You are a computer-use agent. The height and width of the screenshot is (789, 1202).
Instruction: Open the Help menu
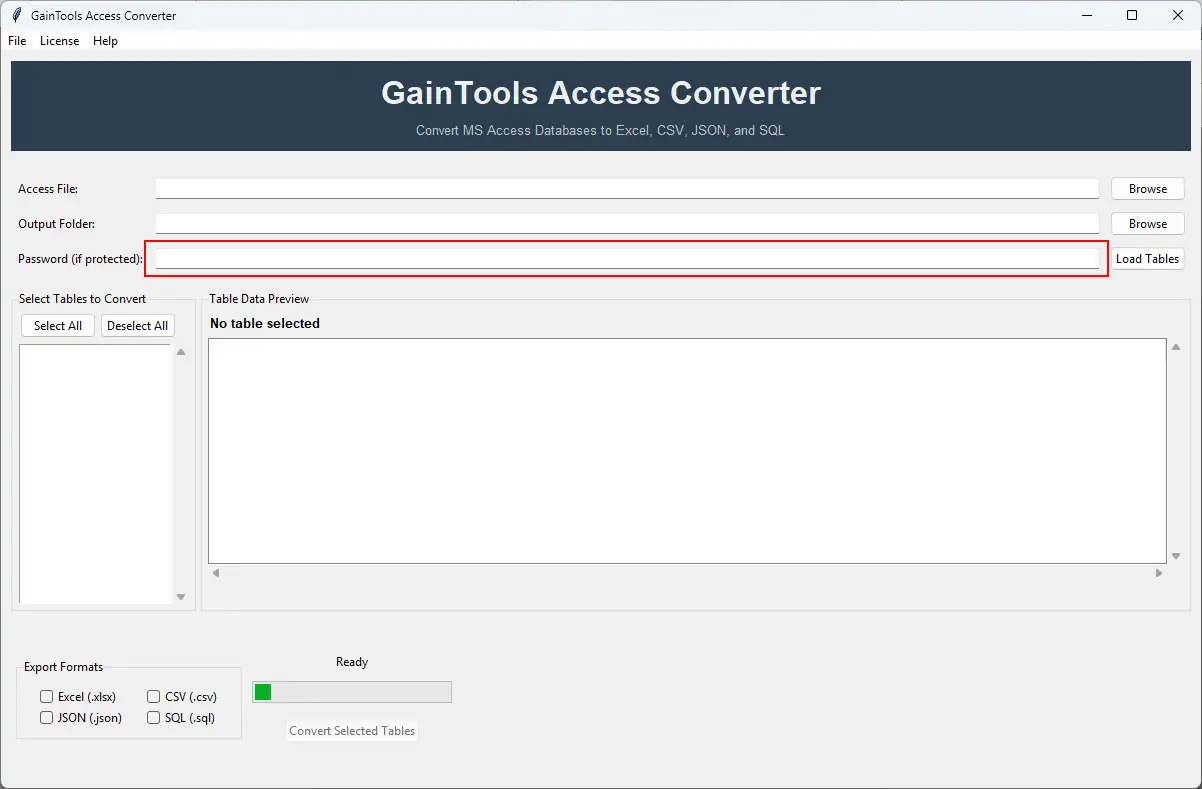(x=105, y=41)
